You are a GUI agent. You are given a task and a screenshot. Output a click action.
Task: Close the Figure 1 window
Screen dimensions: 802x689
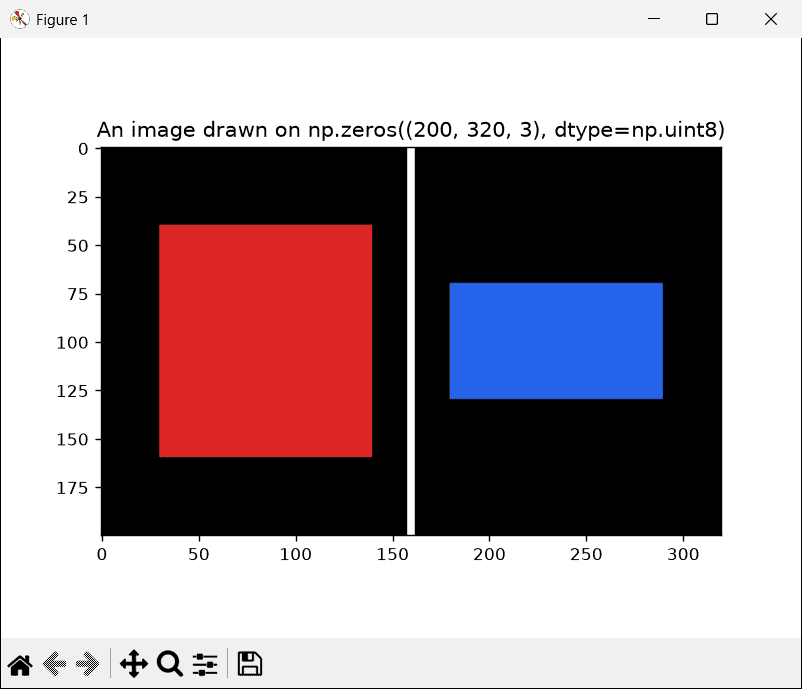[x=771, y=19]
